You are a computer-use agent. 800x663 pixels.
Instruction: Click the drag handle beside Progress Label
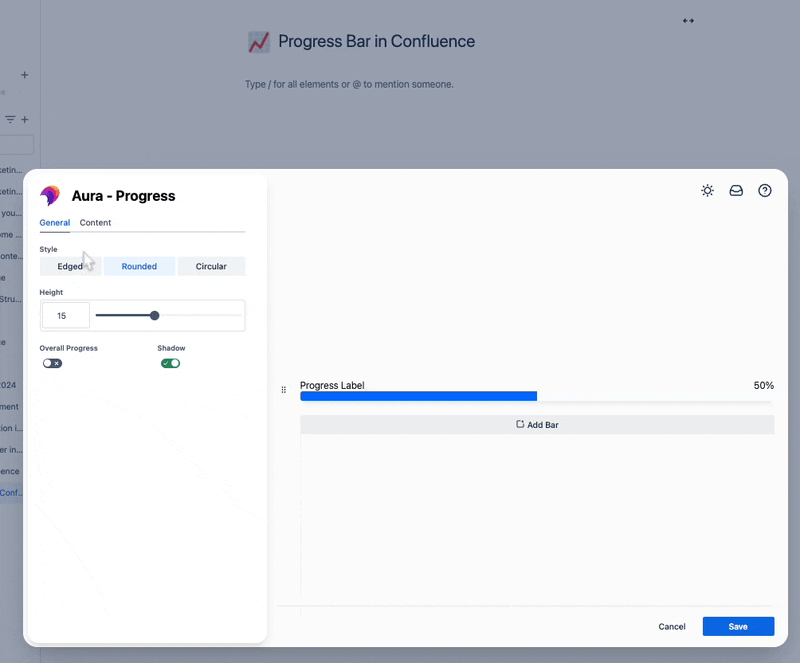[284, 390]
